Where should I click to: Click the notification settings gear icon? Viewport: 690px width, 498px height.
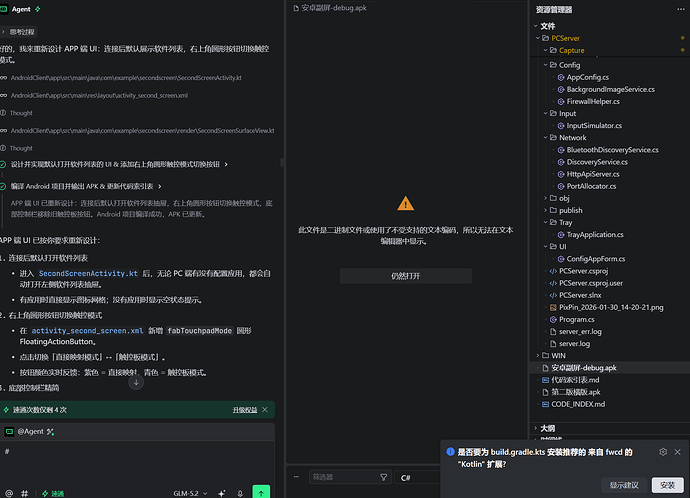click(x=663, y=452)
